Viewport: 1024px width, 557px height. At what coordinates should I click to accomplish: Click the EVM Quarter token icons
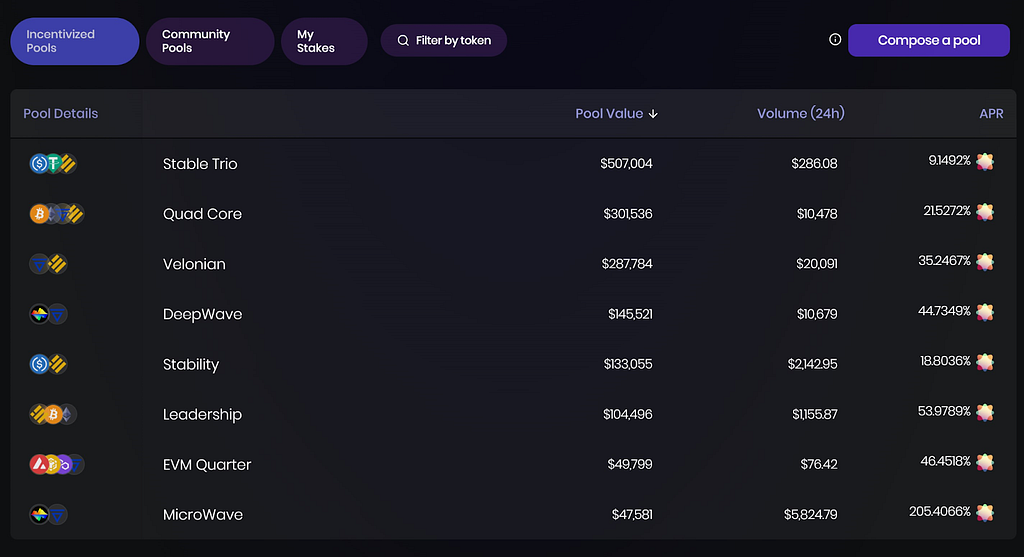point(57,464)
